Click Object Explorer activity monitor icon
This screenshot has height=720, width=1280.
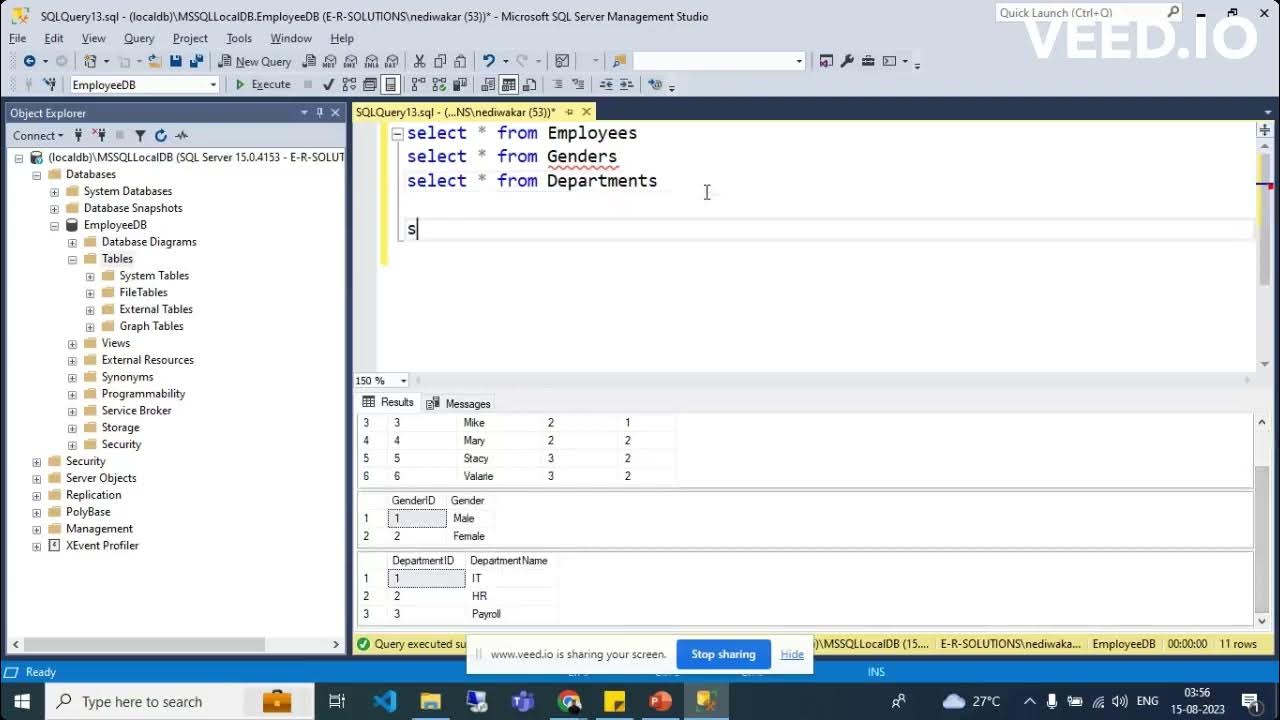[x=181, y=135]
